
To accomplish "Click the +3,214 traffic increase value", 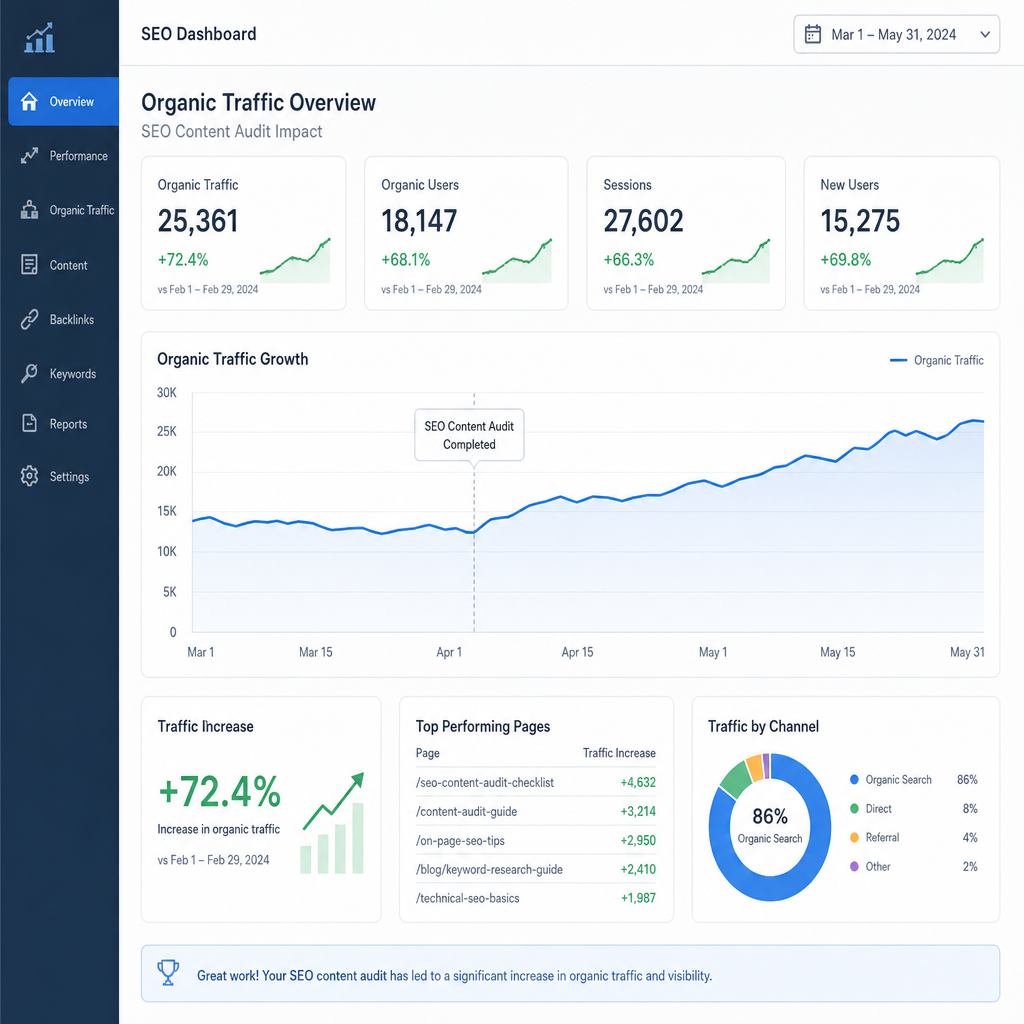I will pyautogui.click(x=638, y=811).
